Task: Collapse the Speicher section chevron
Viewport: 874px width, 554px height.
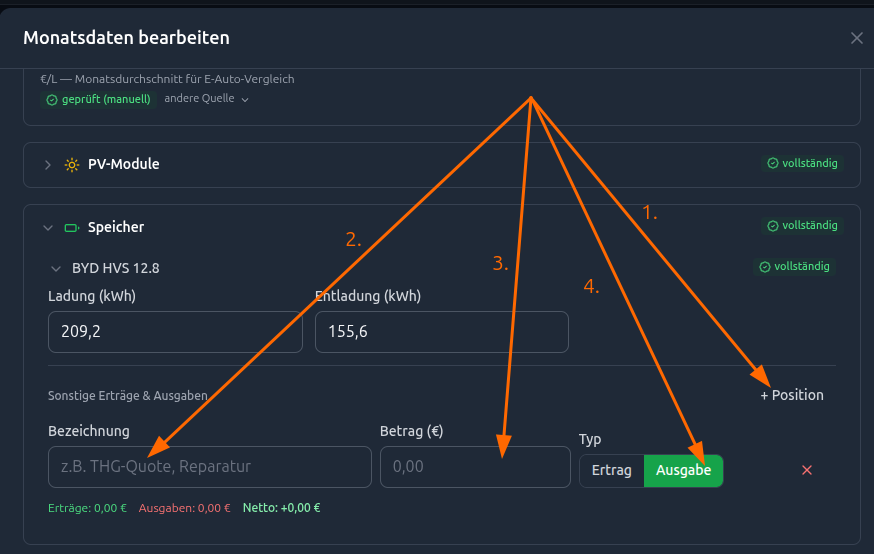Action: coord(48,228)
